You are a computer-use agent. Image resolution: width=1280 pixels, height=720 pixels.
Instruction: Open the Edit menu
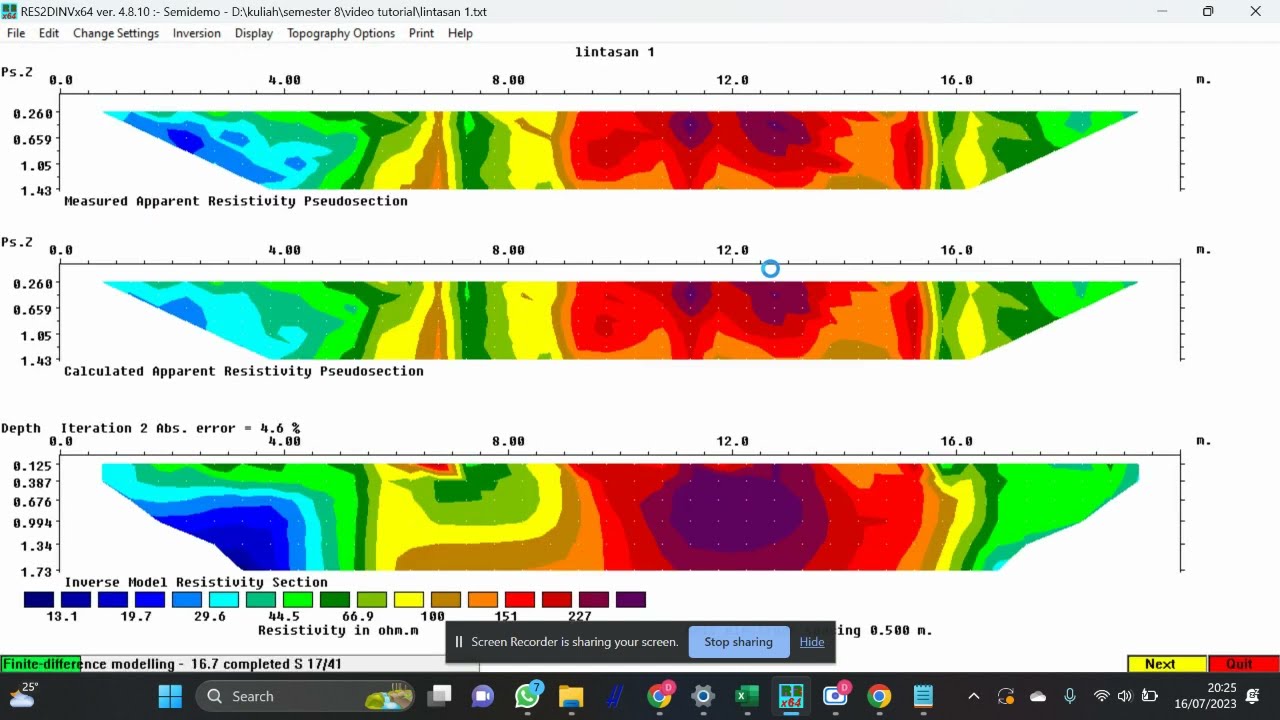[x=49, y=33]
